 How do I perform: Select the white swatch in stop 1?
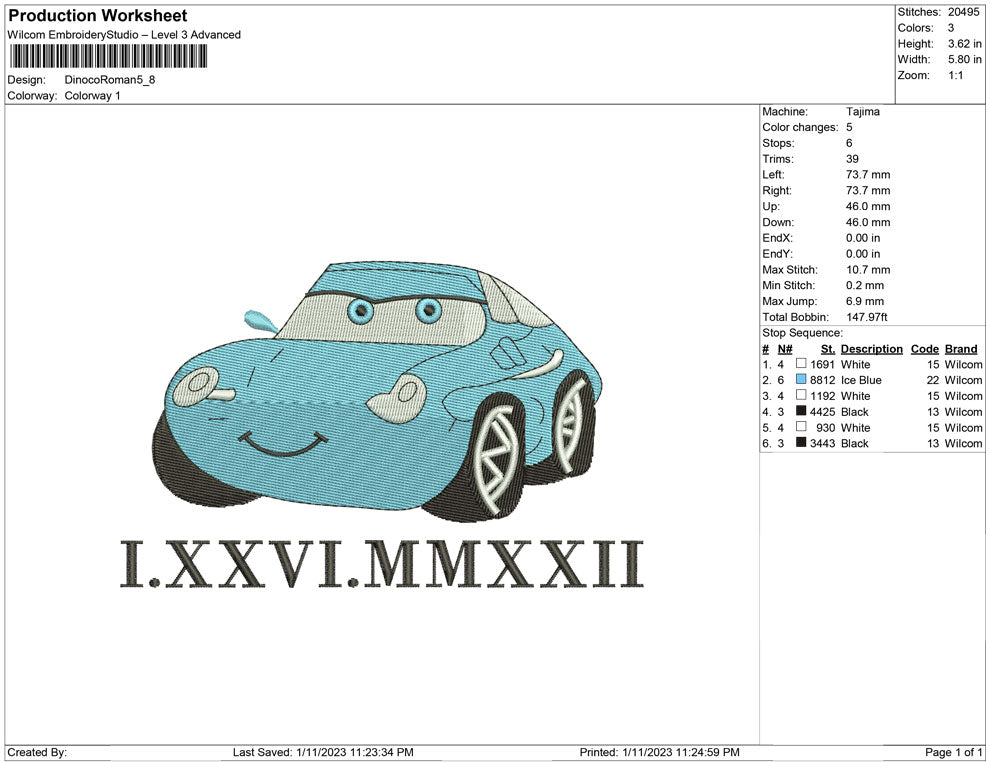801,365
